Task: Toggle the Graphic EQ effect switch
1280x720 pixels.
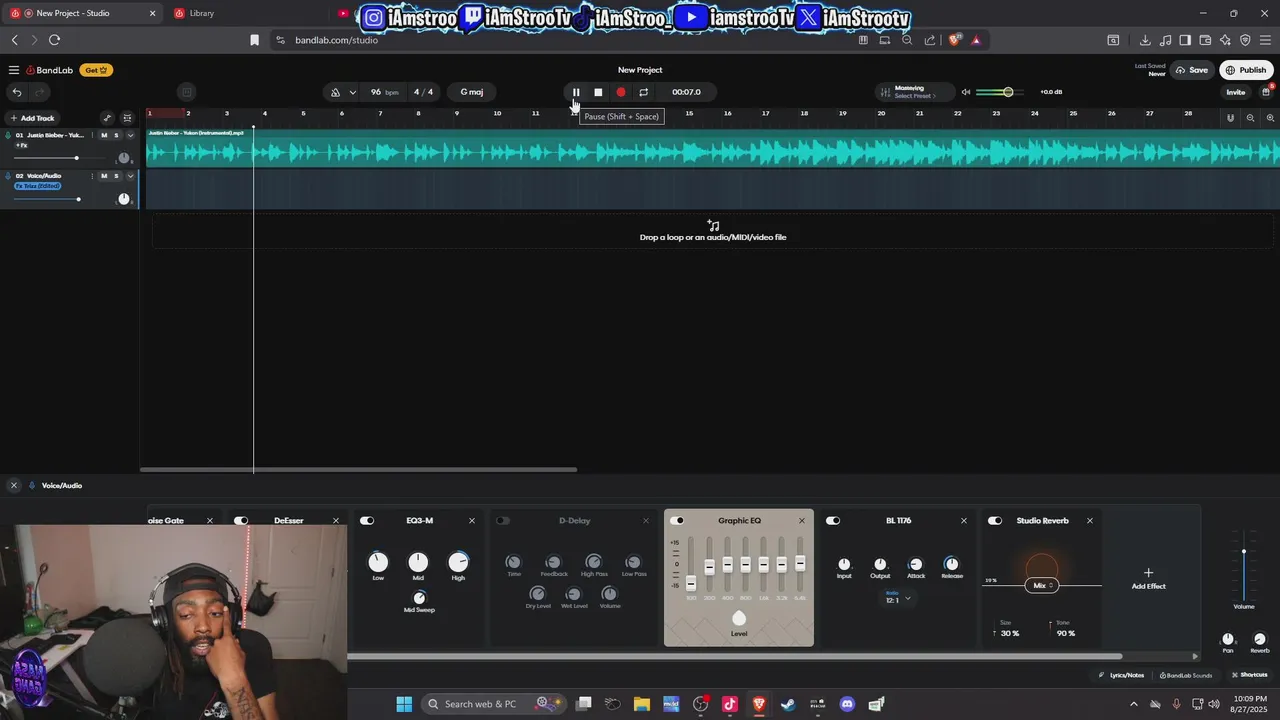Action: point(677,521)
